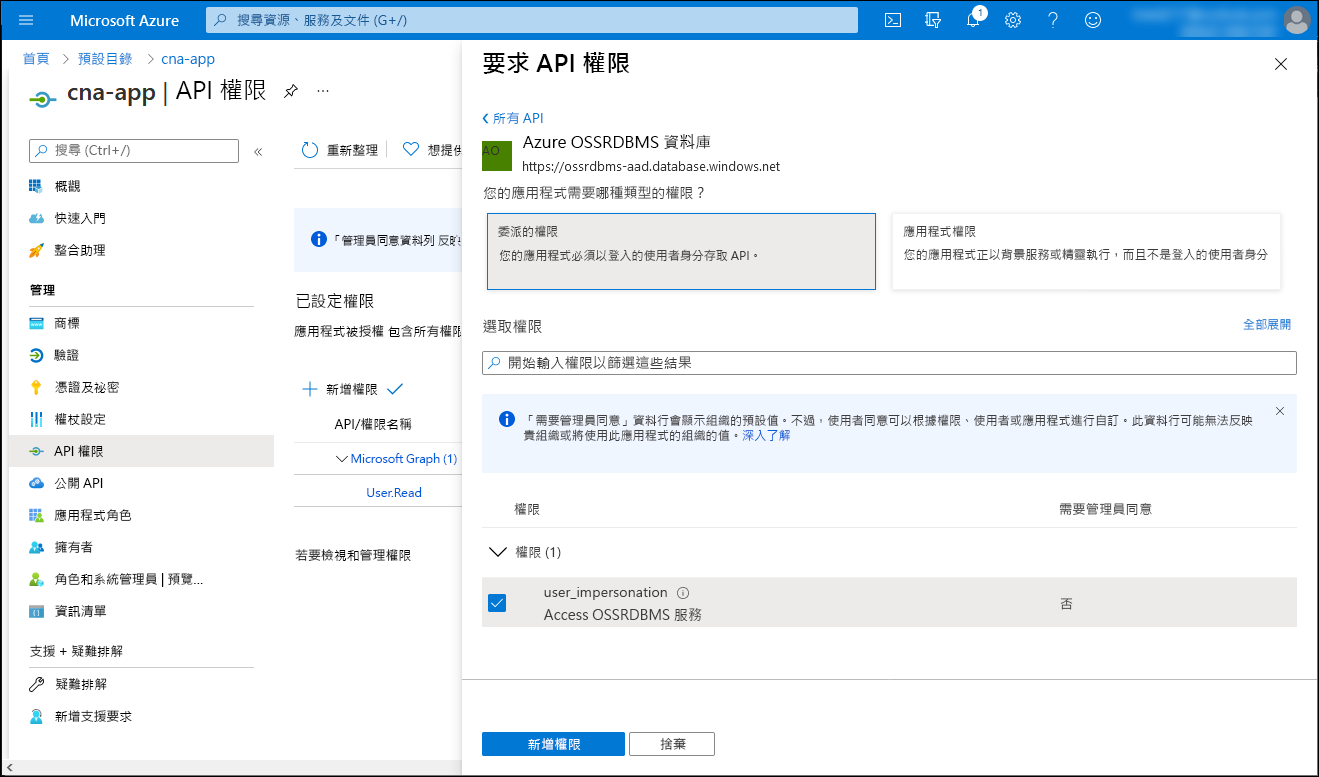Uncheck the user_impersonation permission checkbox

pyautogui.click(x=497, y=603)
